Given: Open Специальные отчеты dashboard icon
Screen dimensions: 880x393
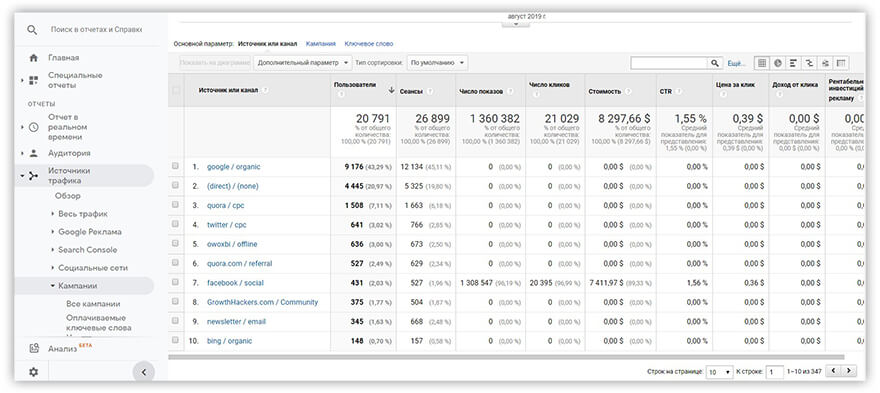Looking at the screenshot, I should coord(34,80).
